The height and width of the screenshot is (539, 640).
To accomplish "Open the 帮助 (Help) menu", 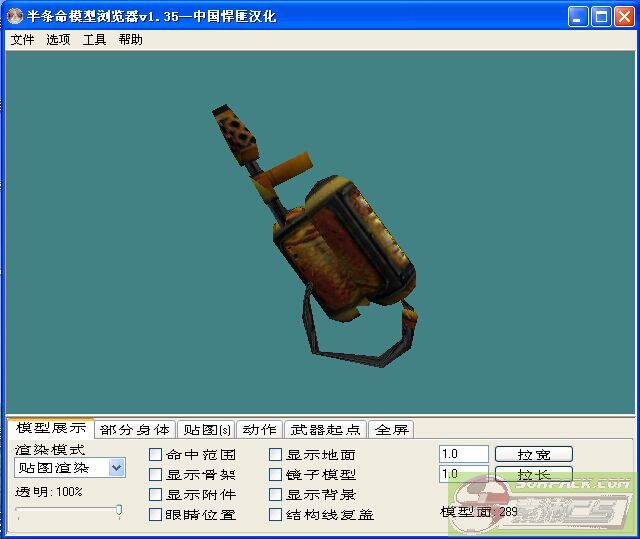I will pos(130,40).
